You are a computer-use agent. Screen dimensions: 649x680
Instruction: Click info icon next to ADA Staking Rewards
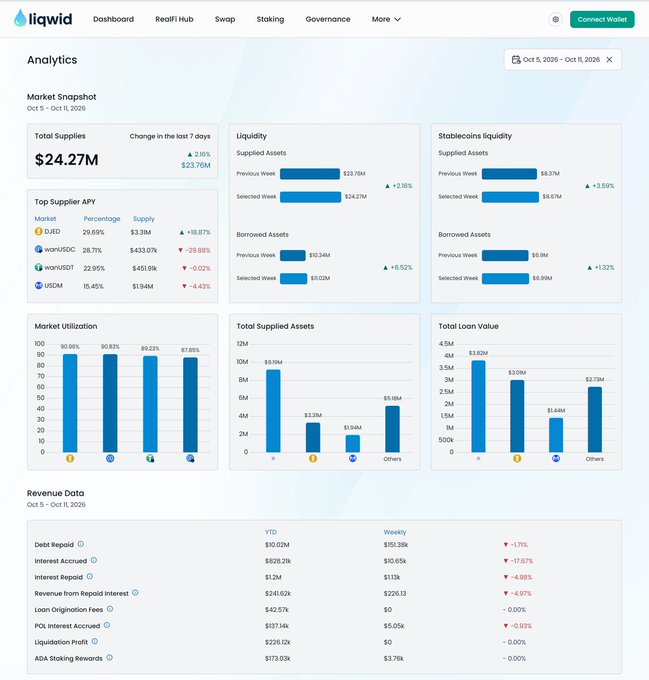tap(110, 657)
